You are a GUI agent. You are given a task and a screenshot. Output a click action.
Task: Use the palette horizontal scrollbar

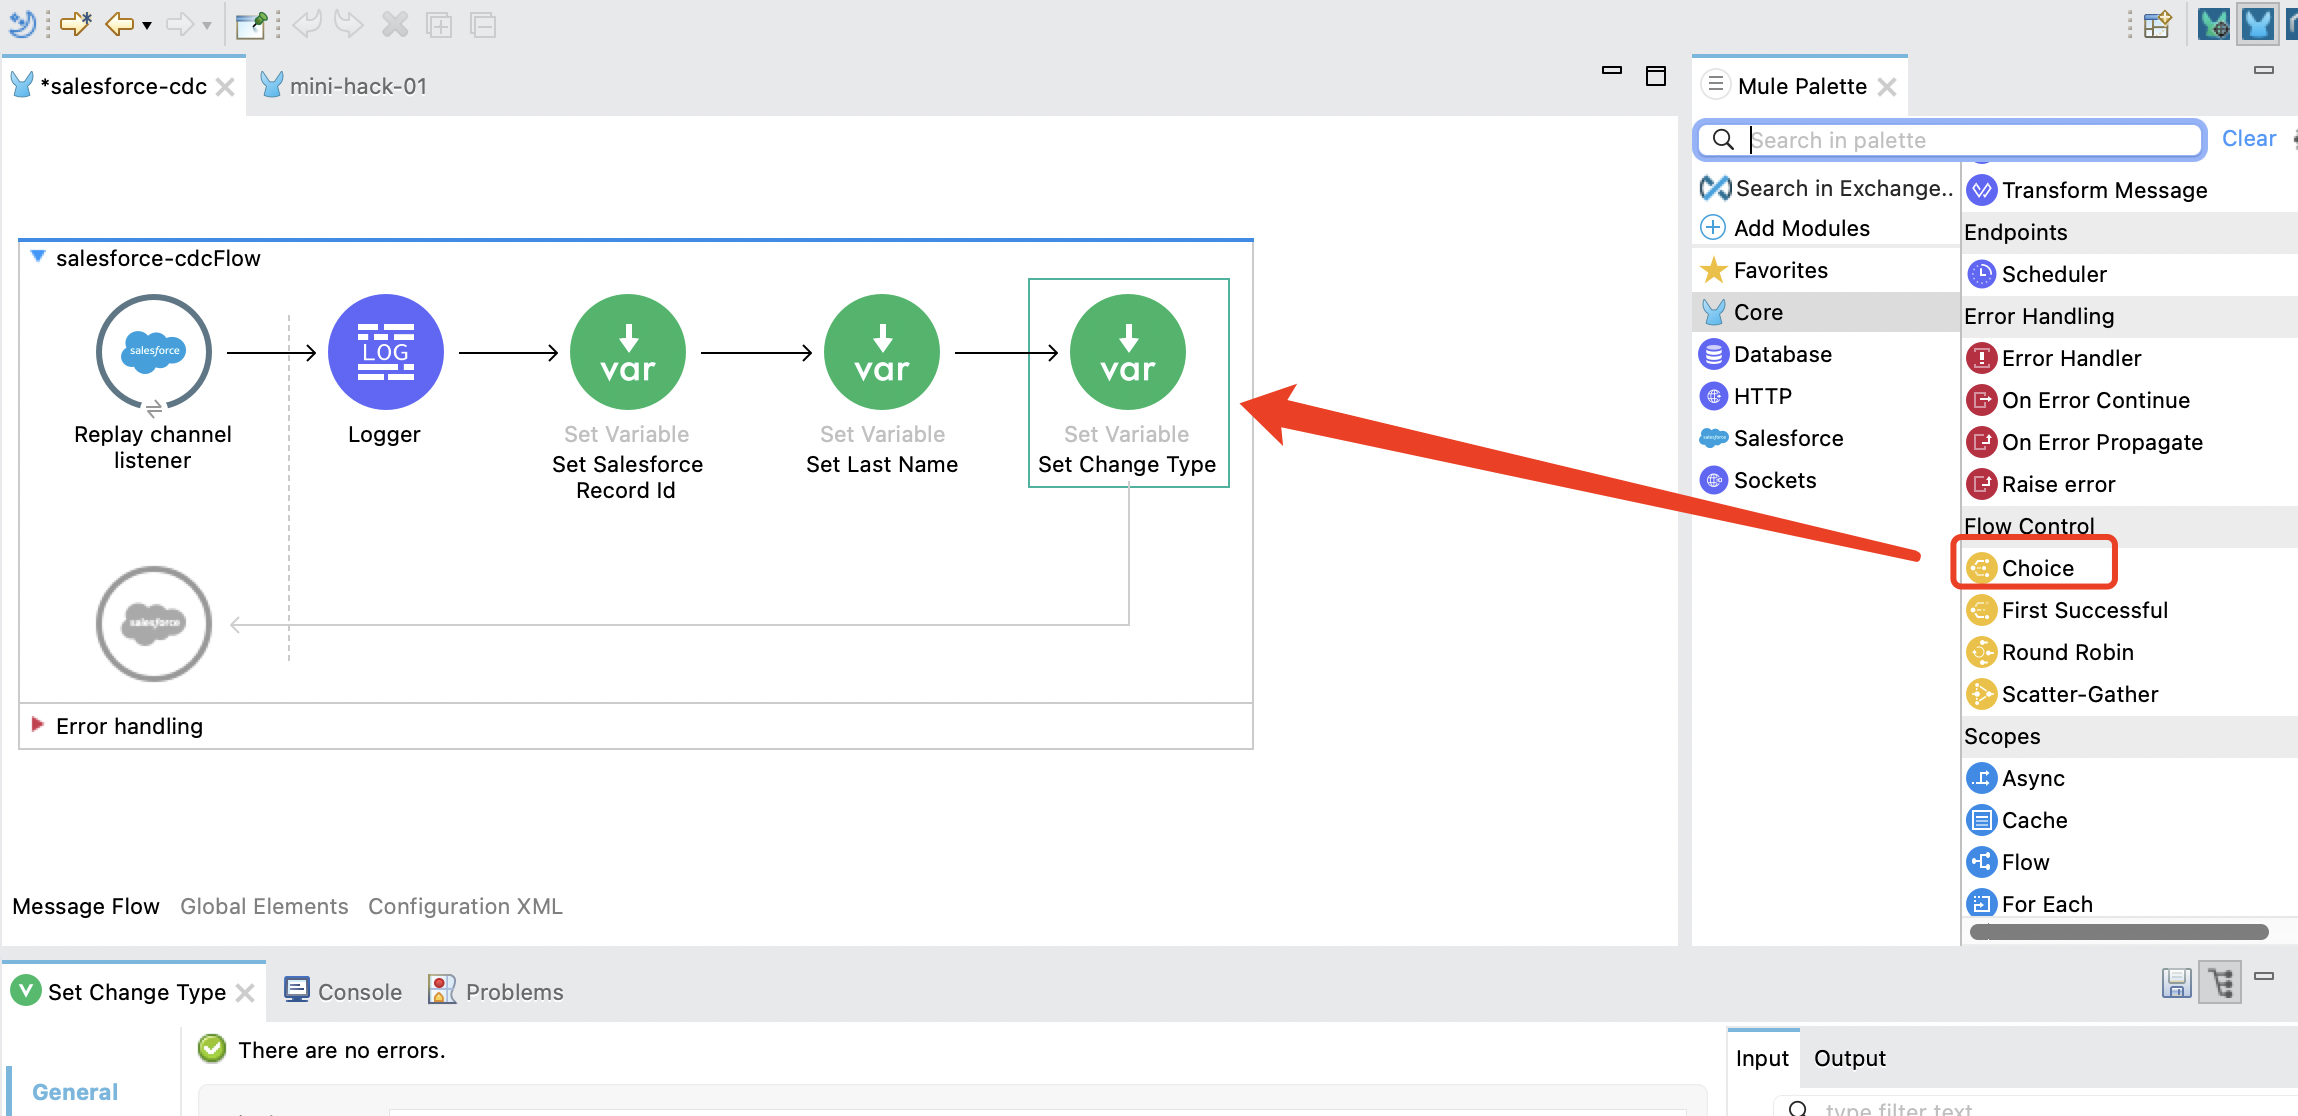[2118, 932]
